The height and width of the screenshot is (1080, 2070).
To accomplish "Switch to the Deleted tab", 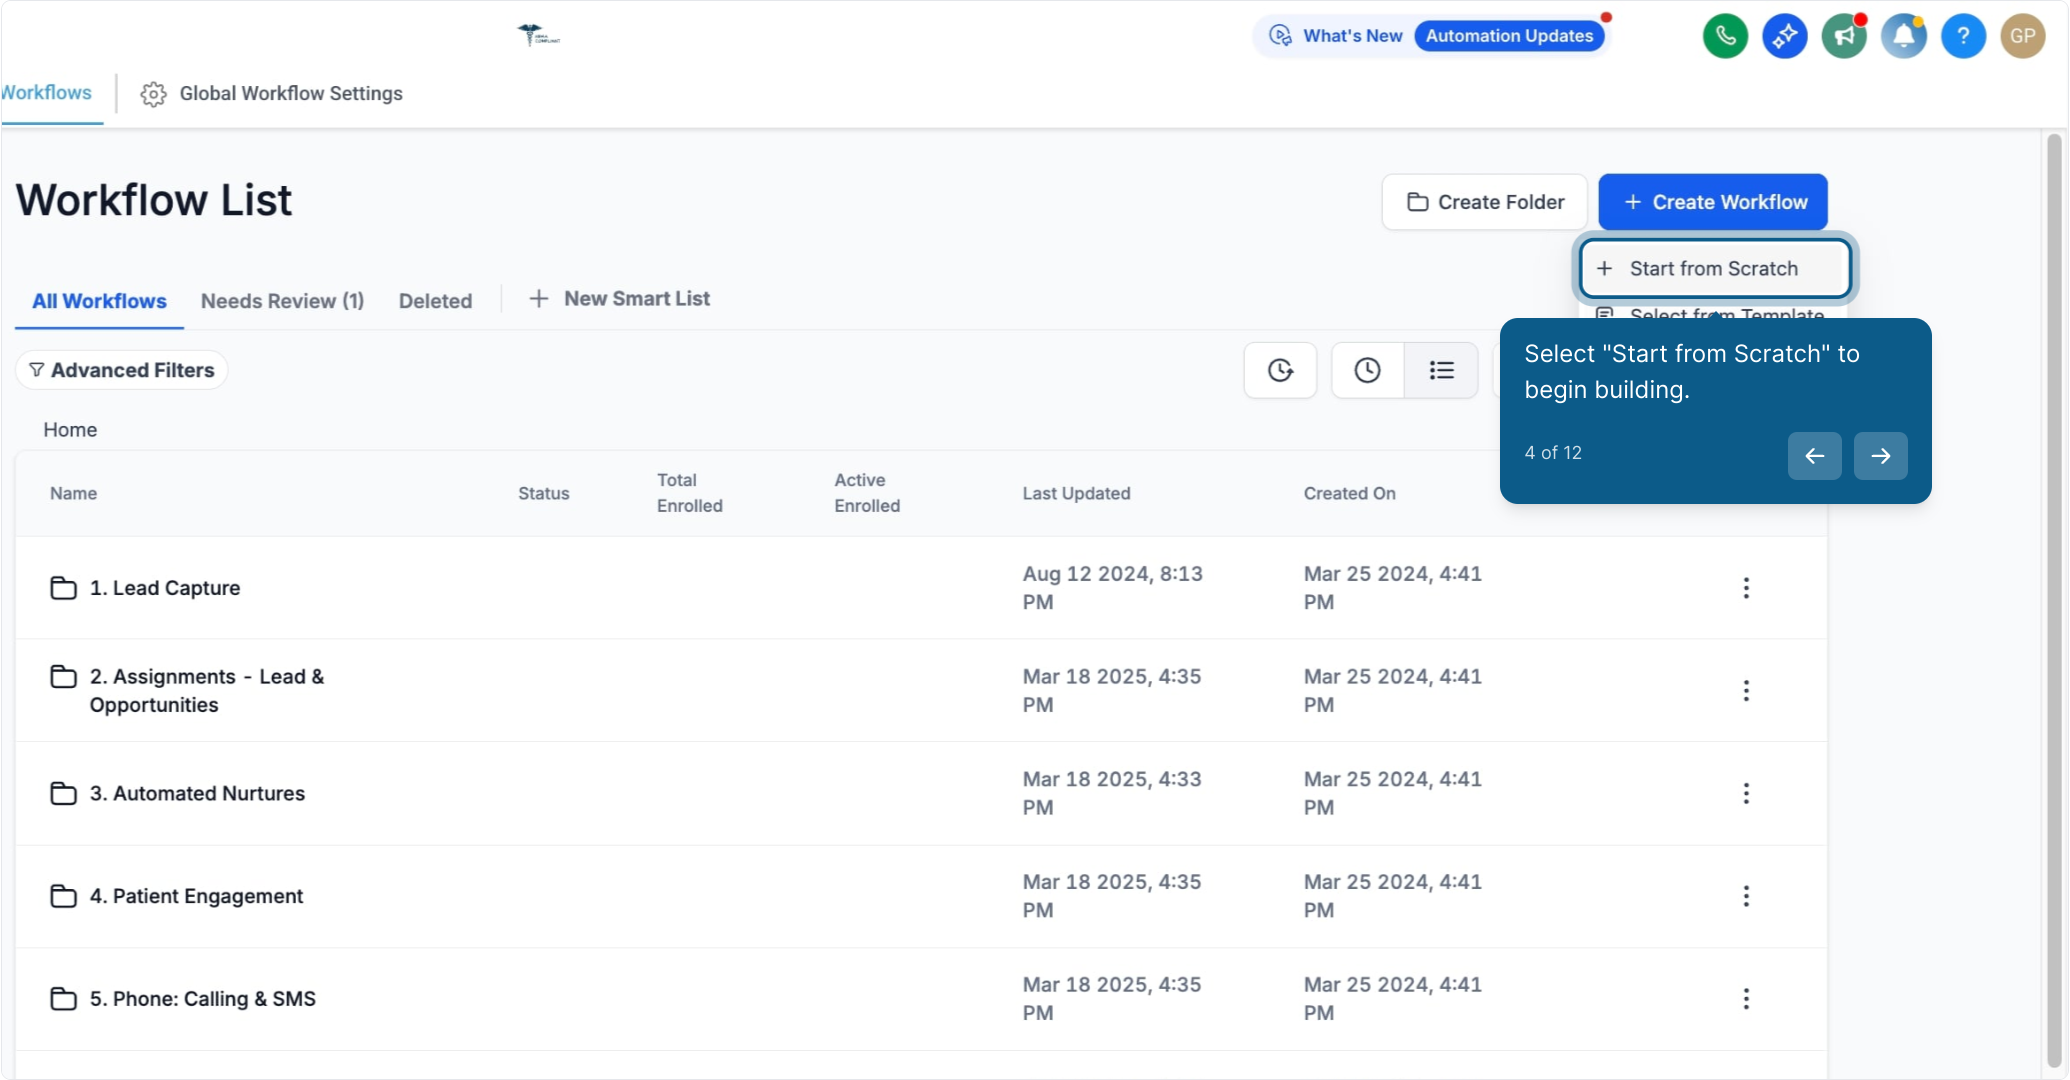I will tap(435, 301).
